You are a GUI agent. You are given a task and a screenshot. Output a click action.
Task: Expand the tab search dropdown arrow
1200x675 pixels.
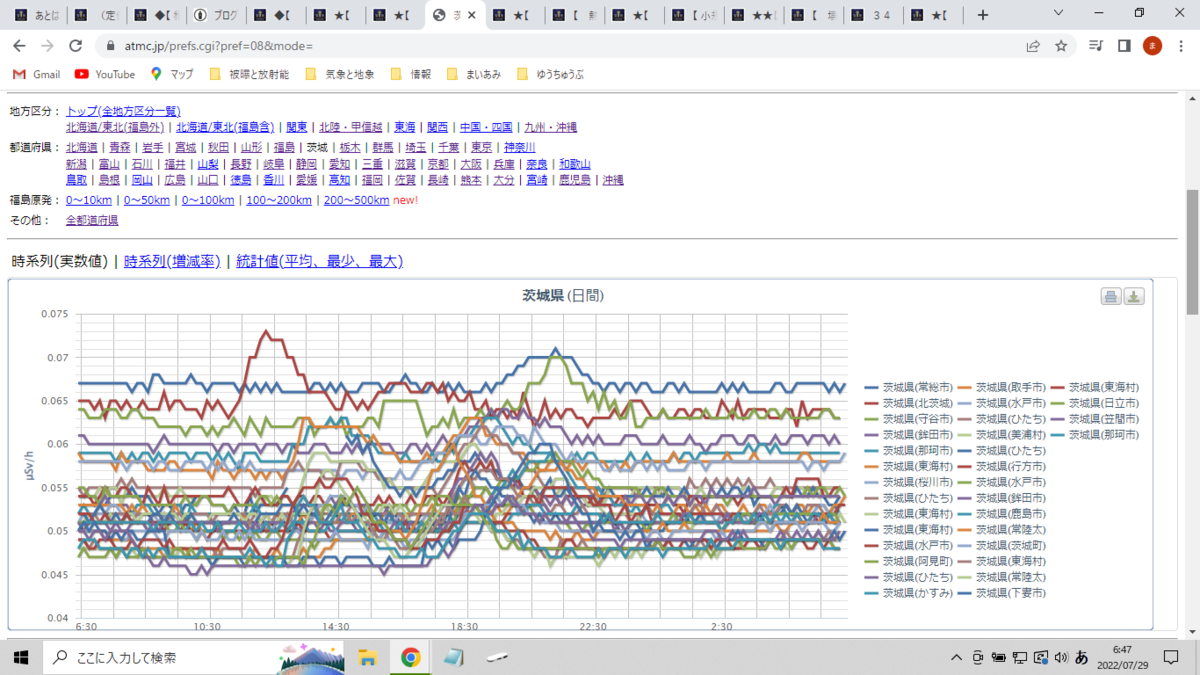coord(1060,14)
